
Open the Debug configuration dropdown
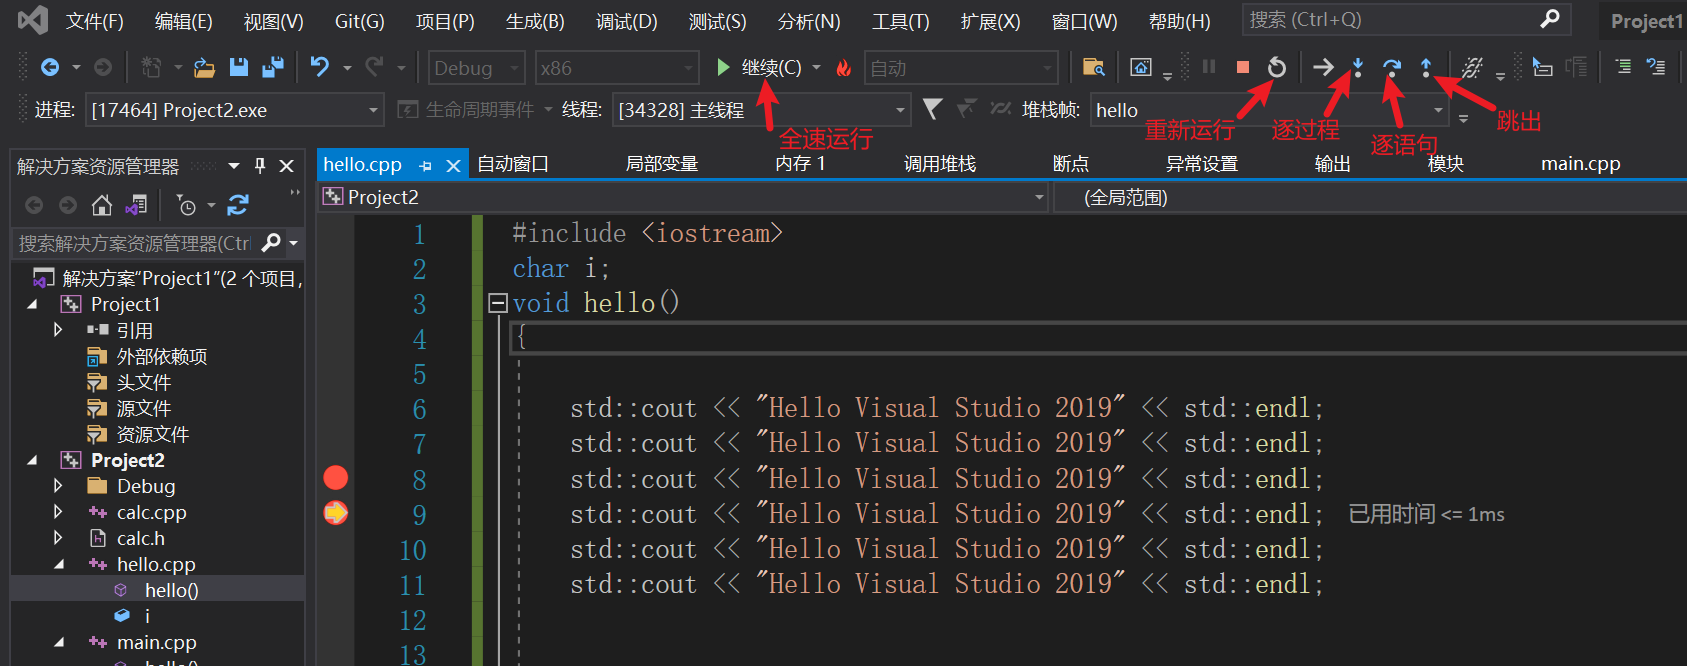(x=477, y=68)
